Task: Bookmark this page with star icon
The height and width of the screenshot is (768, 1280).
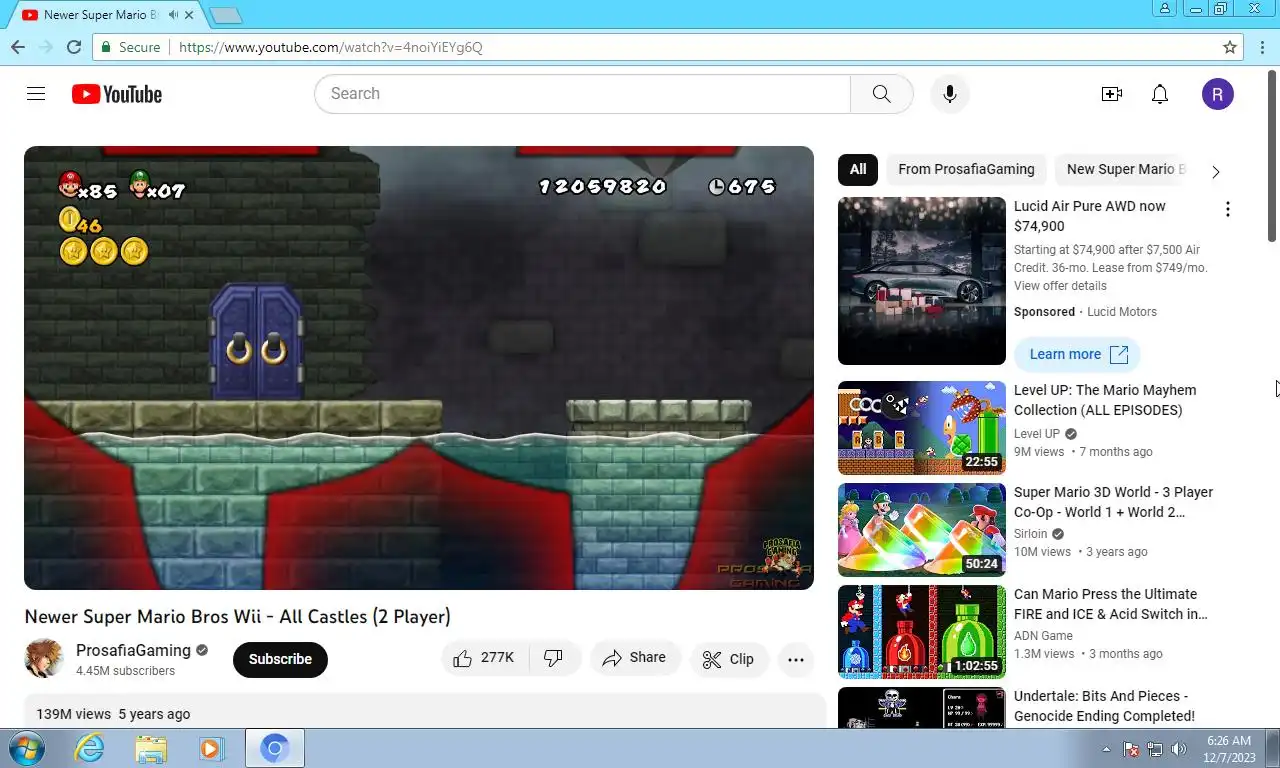Action: click(x=1230, y=47)
